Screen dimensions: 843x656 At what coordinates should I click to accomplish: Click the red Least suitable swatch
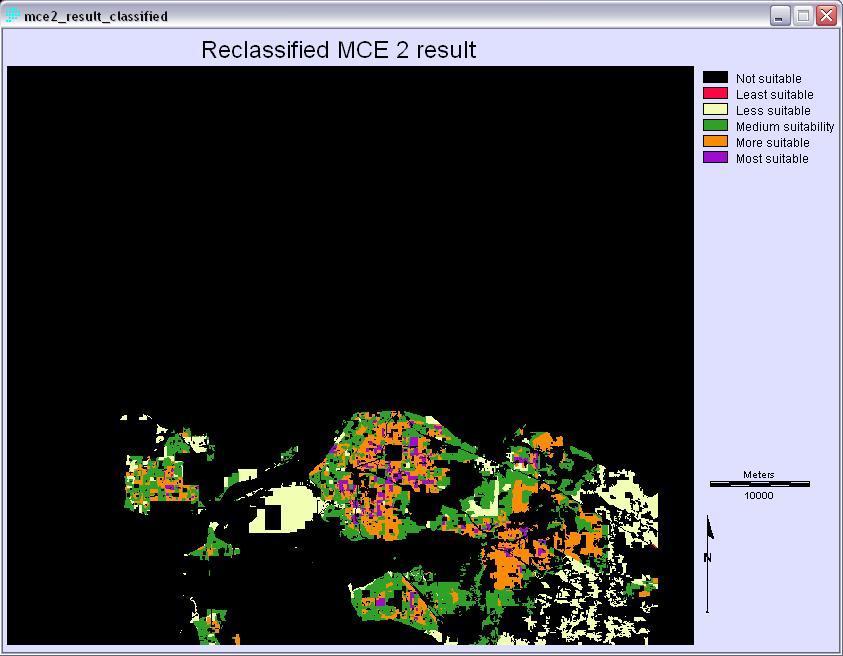715,94
